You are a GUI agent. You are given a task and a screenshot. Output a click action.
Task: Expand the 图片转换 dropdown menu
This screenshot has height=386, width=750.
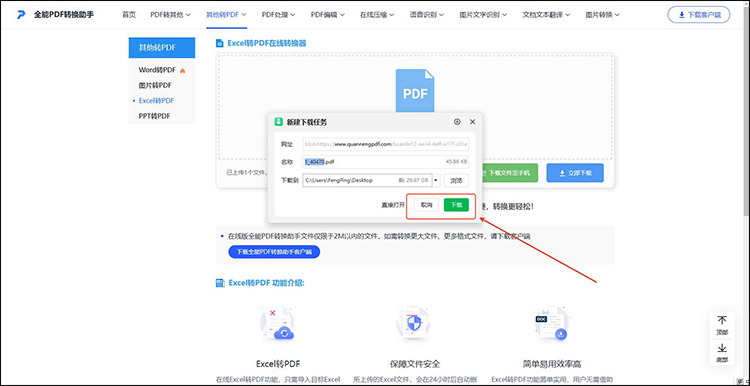603,15
